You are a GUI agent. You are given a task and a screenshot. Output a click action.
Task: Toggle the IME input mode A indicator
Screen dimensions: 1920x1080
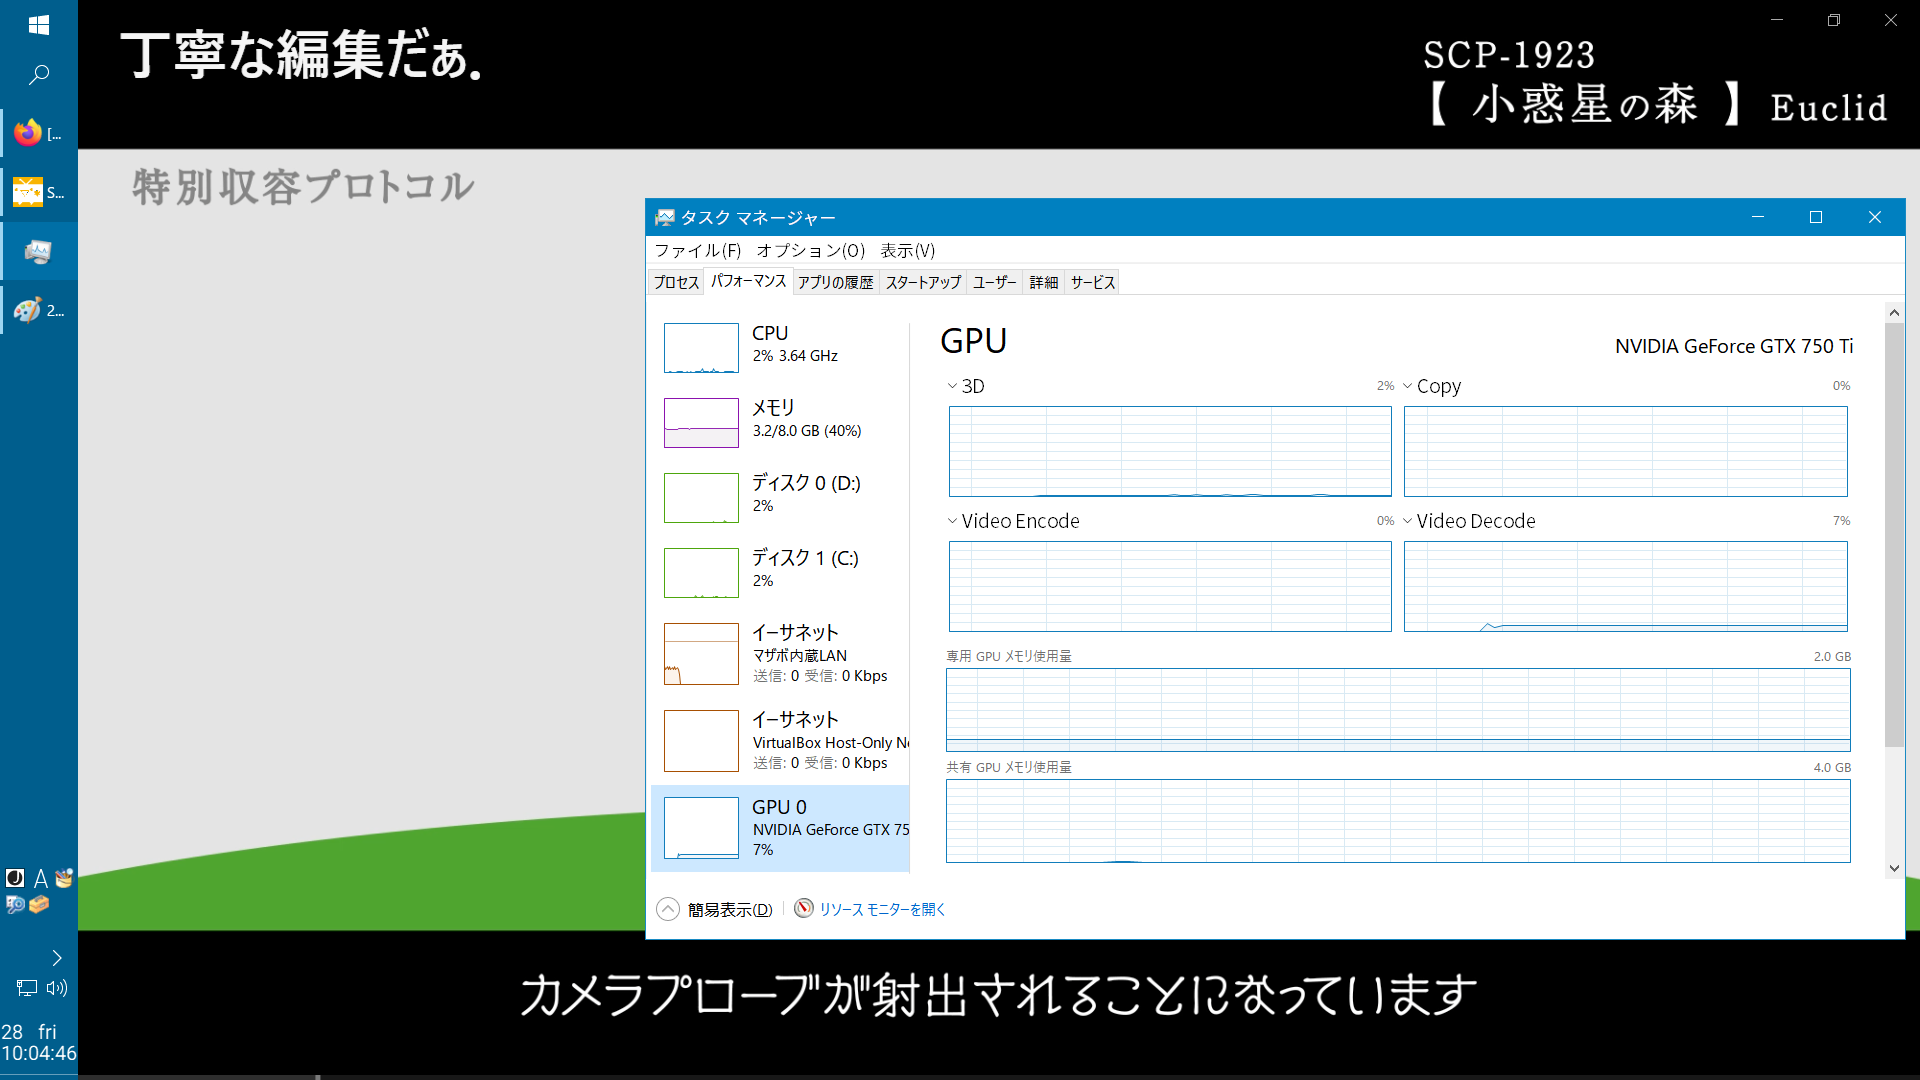click(x=40, y=877)
